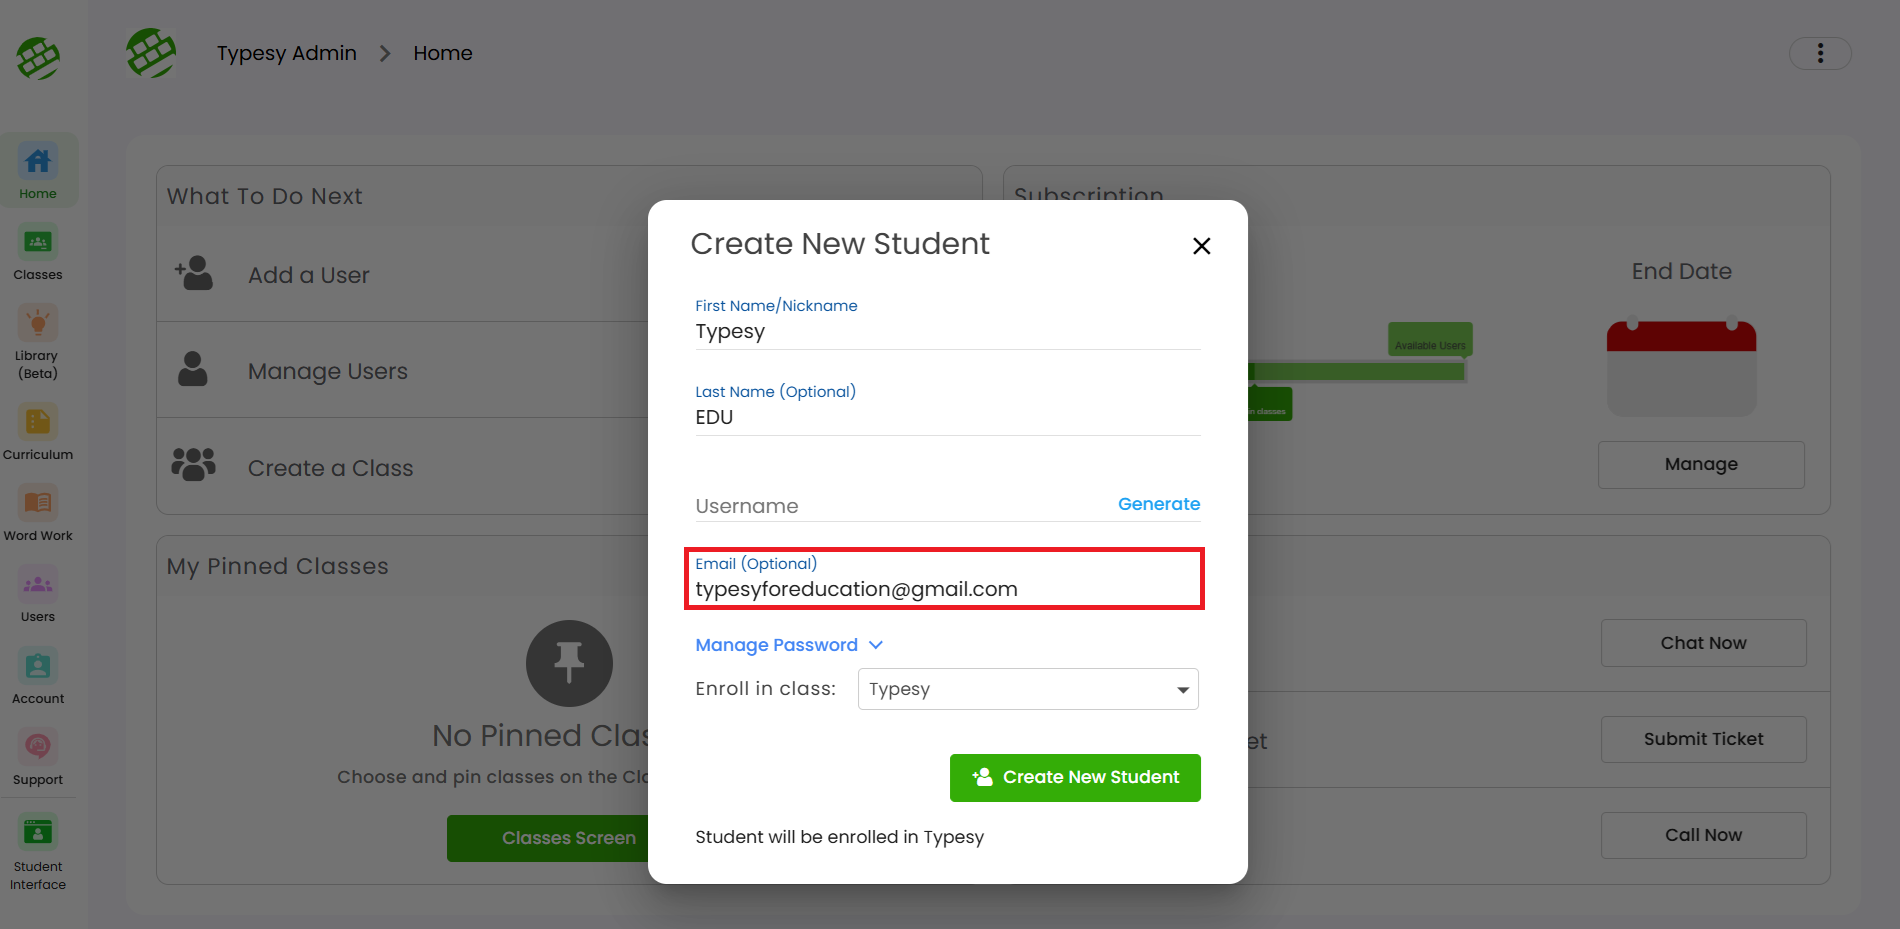The width and height of the screenshot is (1900, 929).
Task: Click the Home breadcrumb item
Action: 442,53
